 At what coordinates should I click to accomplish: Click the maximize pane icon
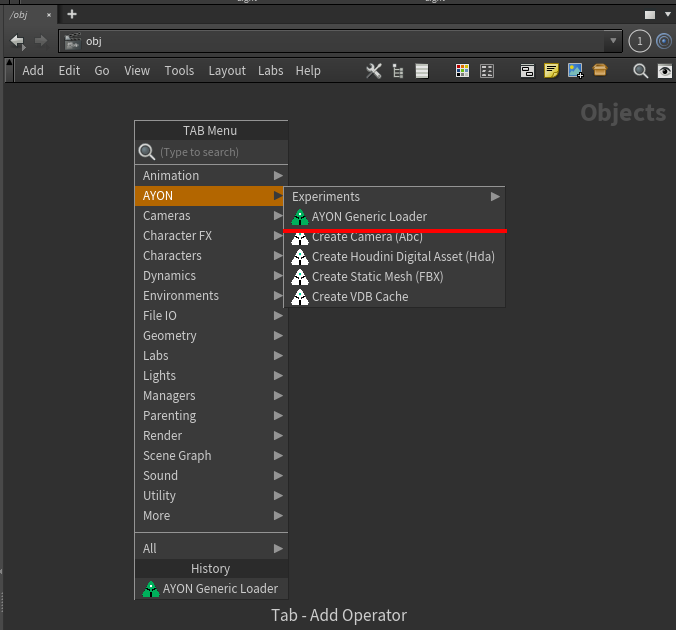click(x=650, y=15)
